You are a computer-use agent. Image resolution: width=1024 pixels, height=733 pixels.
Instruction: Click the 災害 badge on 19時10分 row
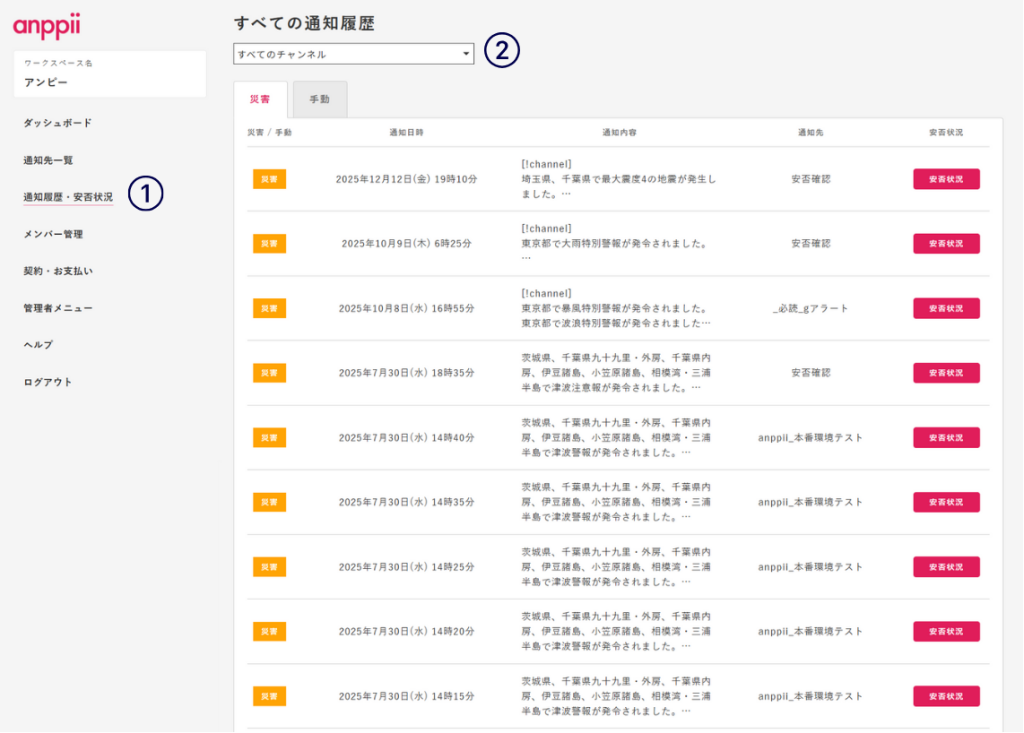(269, 179)
